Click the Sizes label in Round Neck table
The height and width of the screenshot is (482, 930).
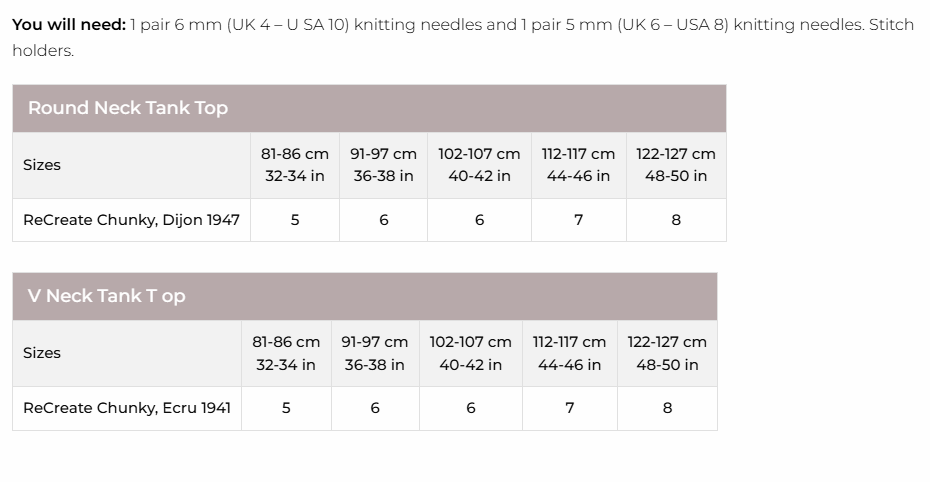(42, 165)
